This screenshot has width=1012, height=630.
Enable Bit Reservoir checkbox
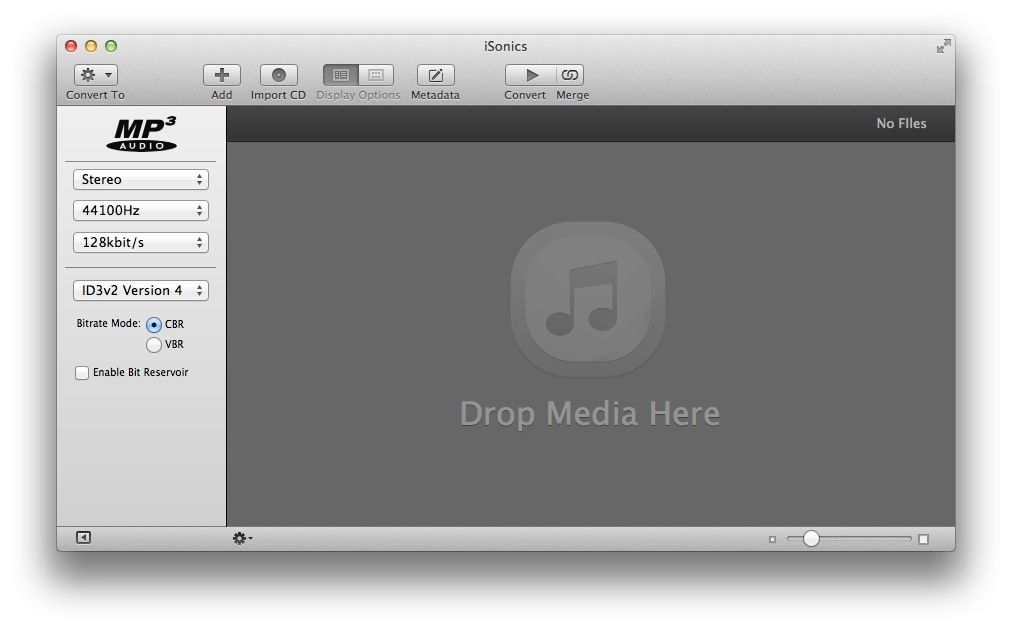pos(82,373)
